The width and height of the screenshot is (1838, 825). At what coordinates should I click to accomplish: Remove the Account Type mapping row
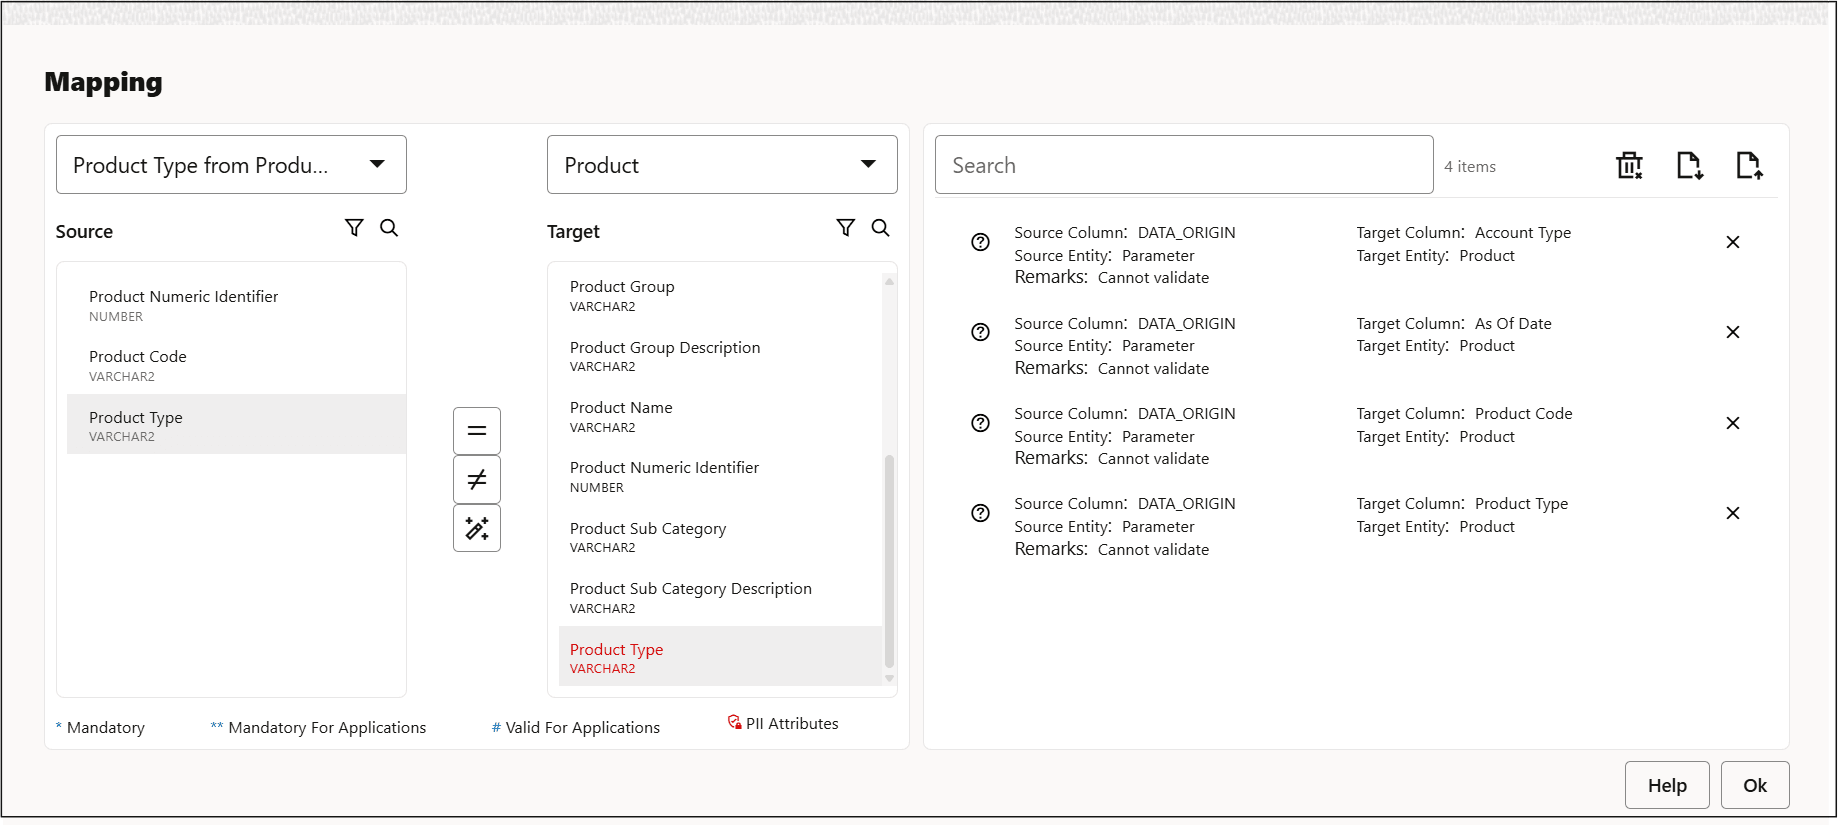(x=1733, y=242)
